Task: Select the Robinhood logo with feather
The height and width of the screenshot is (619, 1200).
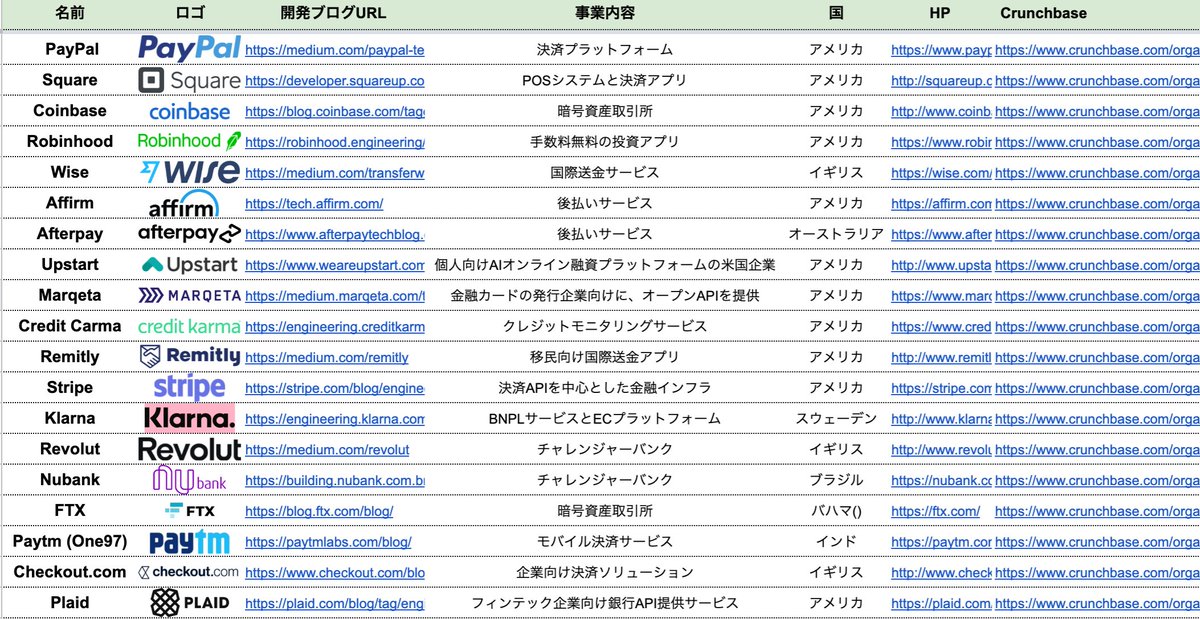Action: coord(190,141)
